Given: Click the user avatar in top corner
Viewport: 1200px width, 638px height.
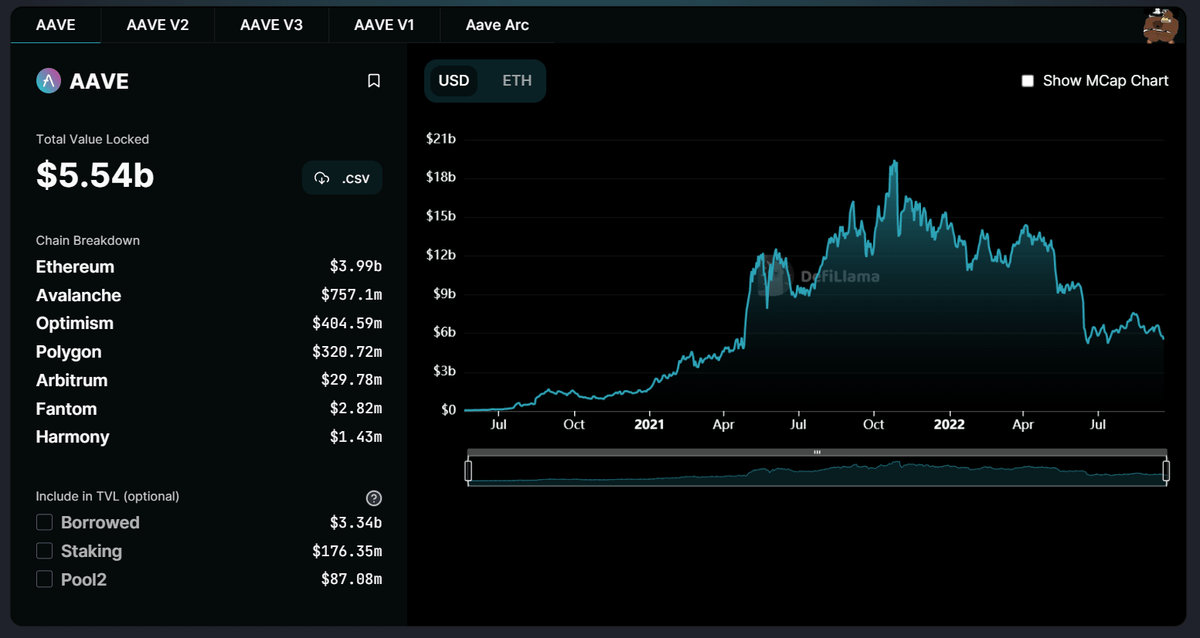Looking at the screenshot, I should coord(1160,25).
